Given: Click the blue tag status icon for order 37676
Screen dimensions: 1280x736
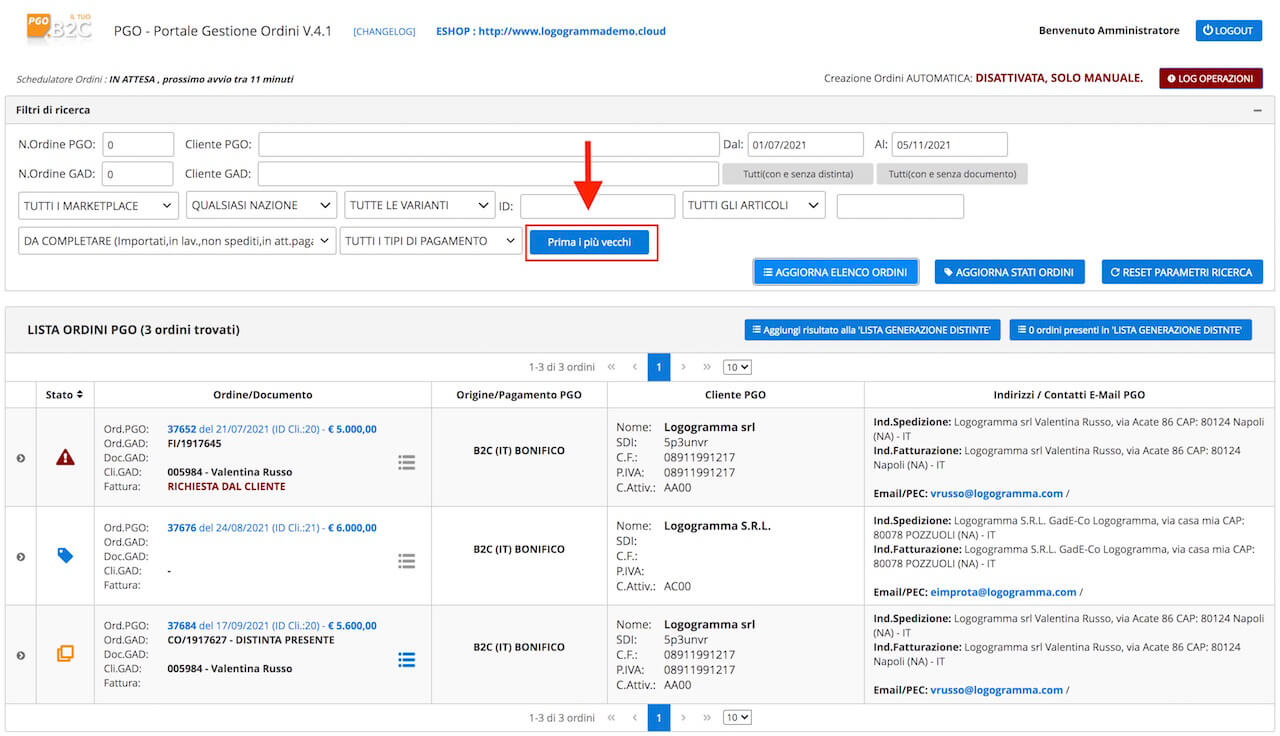Looking at the screenshot, I should [x=65, y=555].
